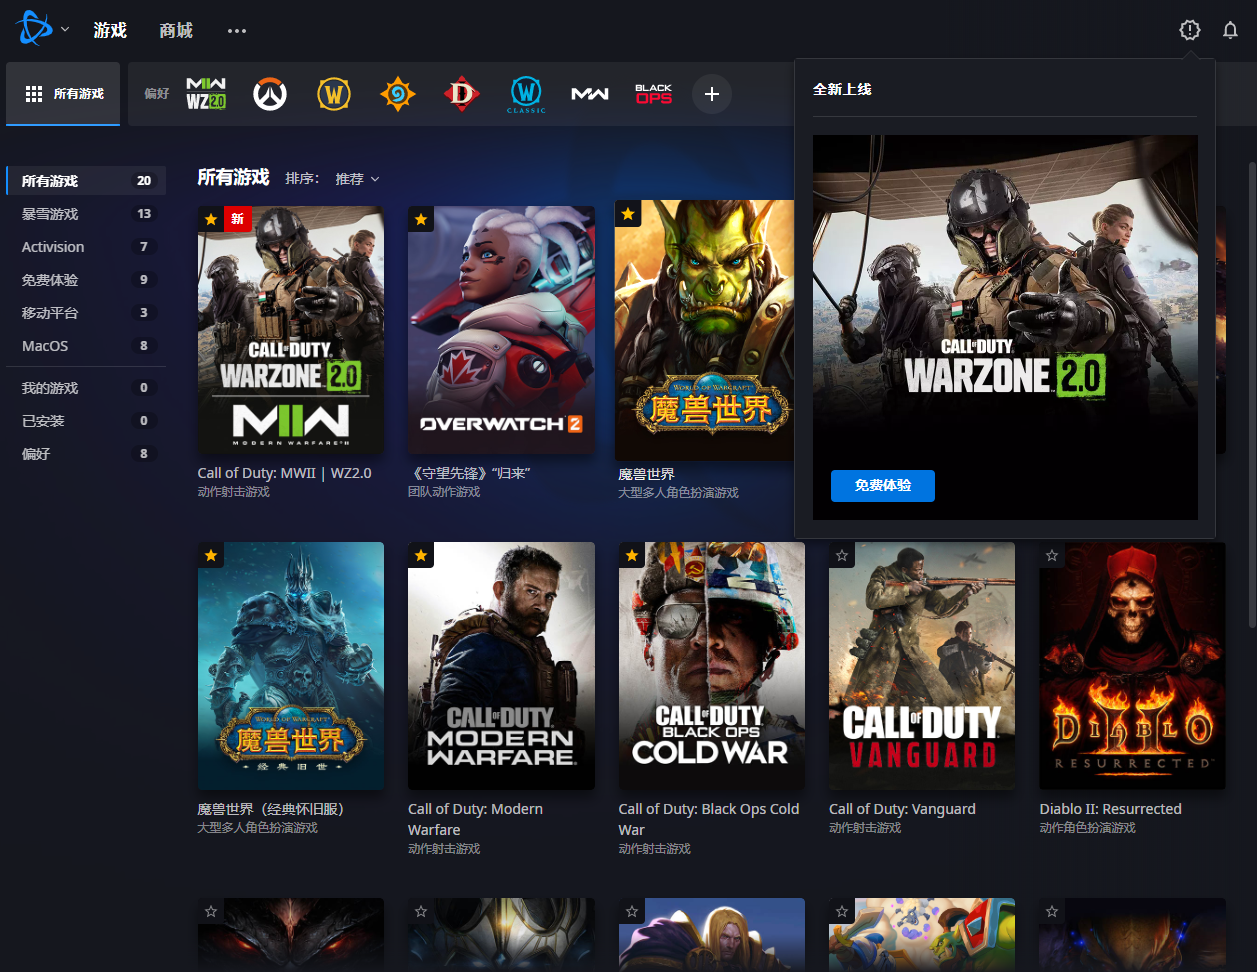Click the Diablo II: Resurrected title
1257x972 pixels.
coord(1111,809)
